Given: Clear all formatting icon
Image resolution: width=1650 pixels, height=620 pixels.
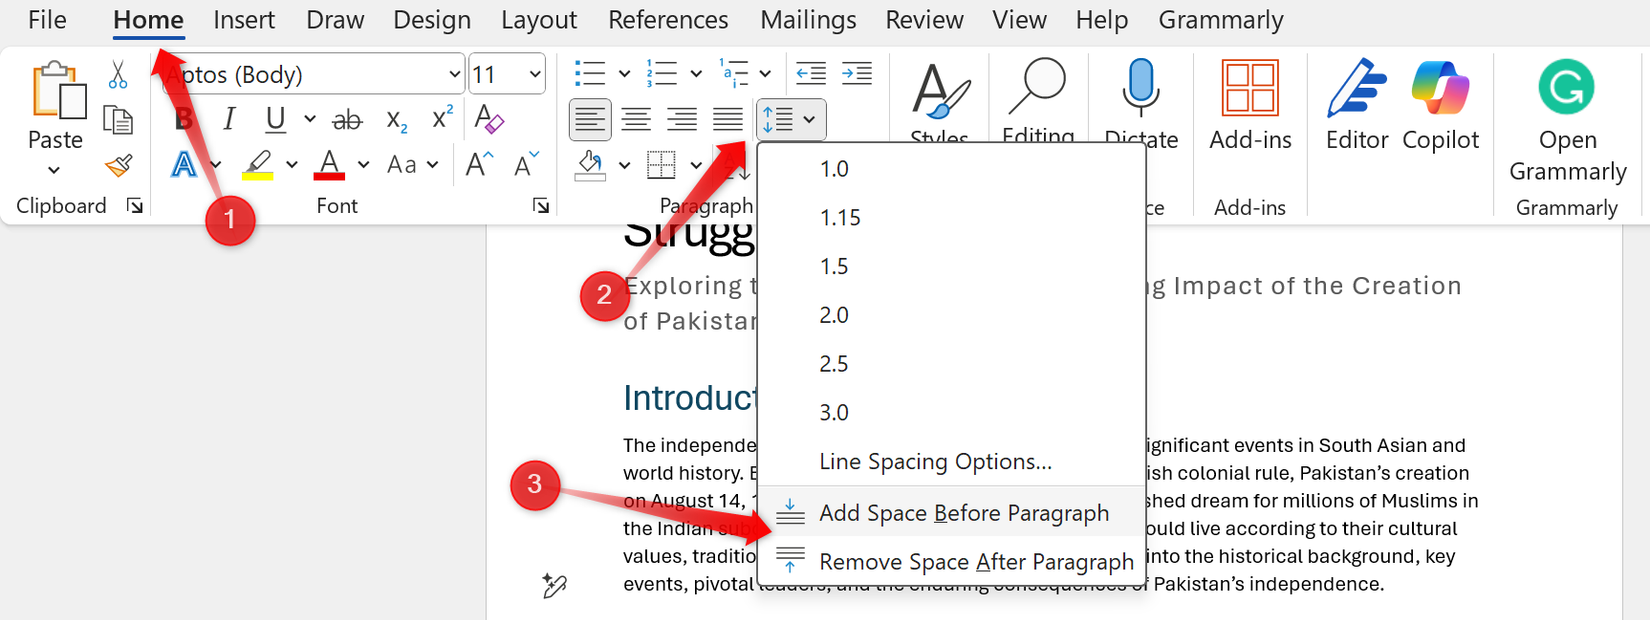Looking at the screenshot, I should click(x=489, y=119).
